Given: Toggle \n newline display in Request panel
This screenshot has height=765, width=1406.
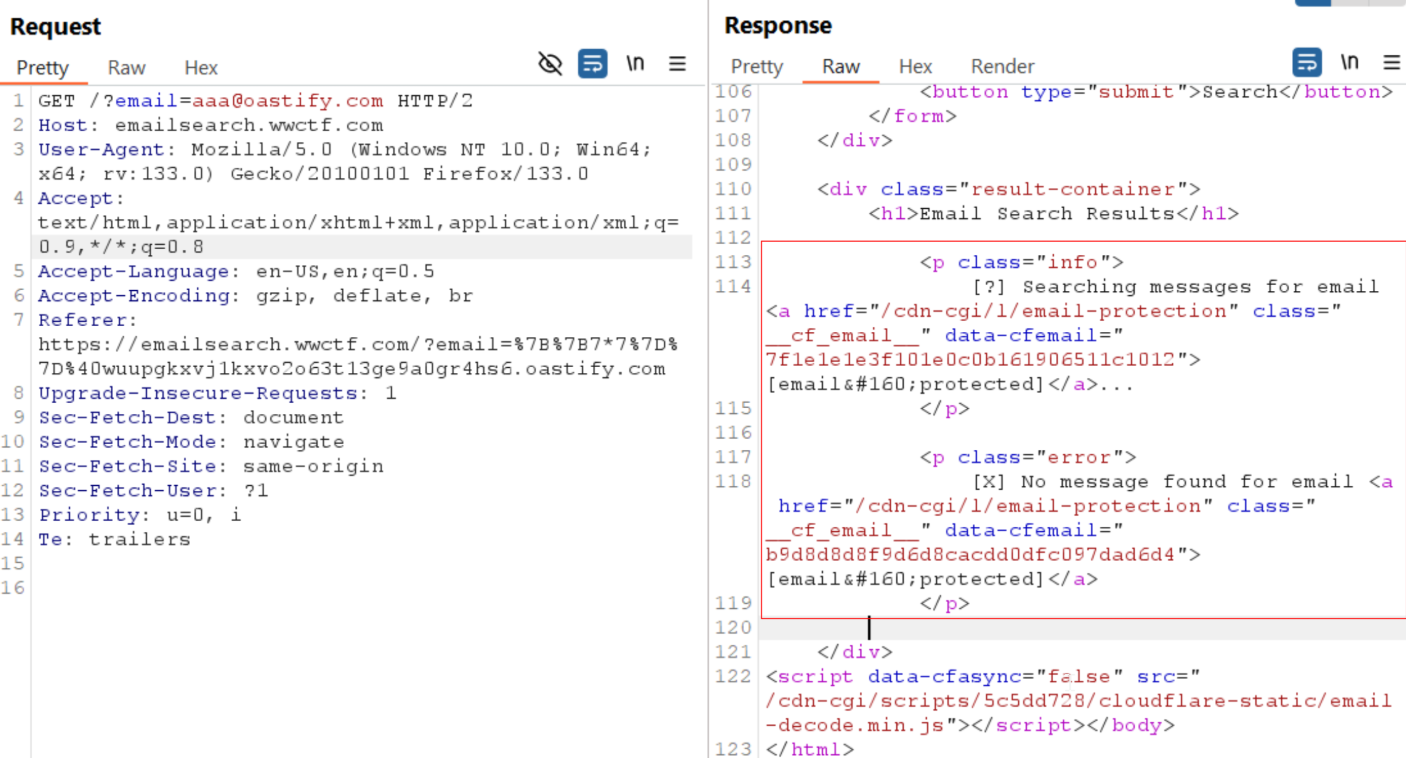Looking at the screenshot, I should (x=635, y=64).
